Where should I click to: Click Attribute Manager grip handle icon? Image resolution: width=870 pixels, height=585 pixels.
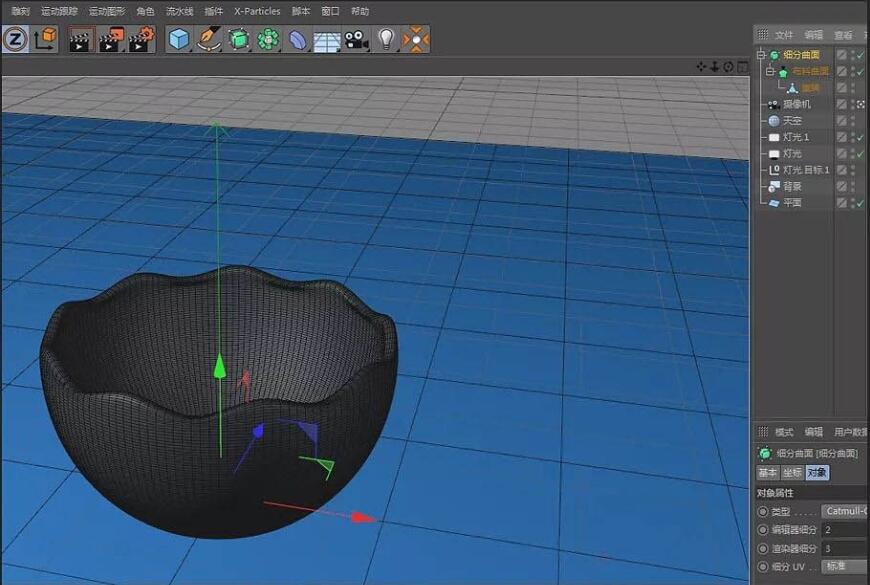coord(763,431)
